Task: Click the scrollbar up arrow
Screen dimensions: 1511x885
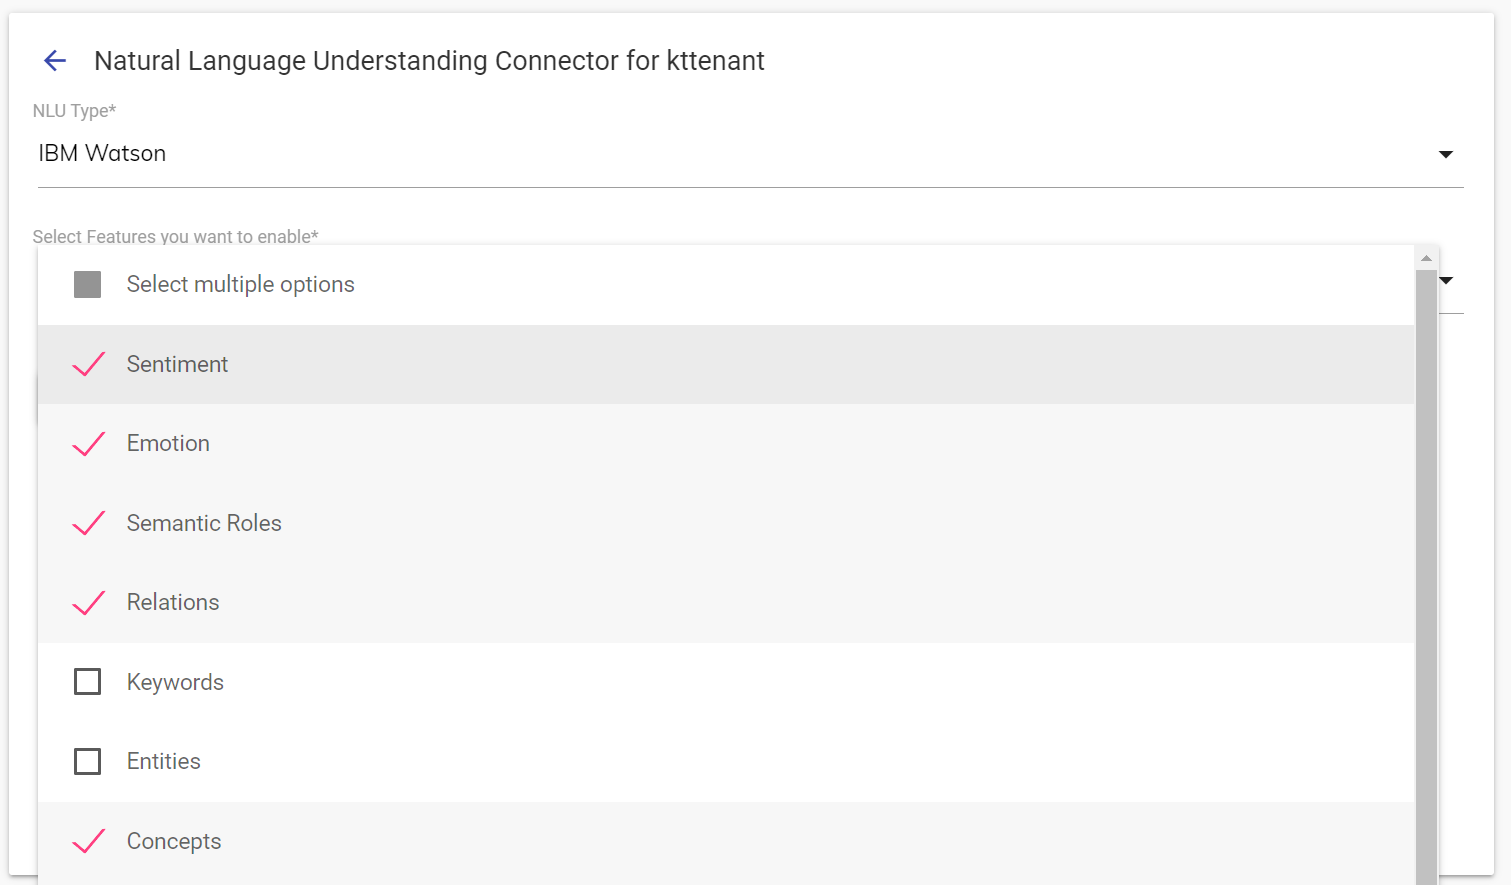Action: tap(1426, 258)
